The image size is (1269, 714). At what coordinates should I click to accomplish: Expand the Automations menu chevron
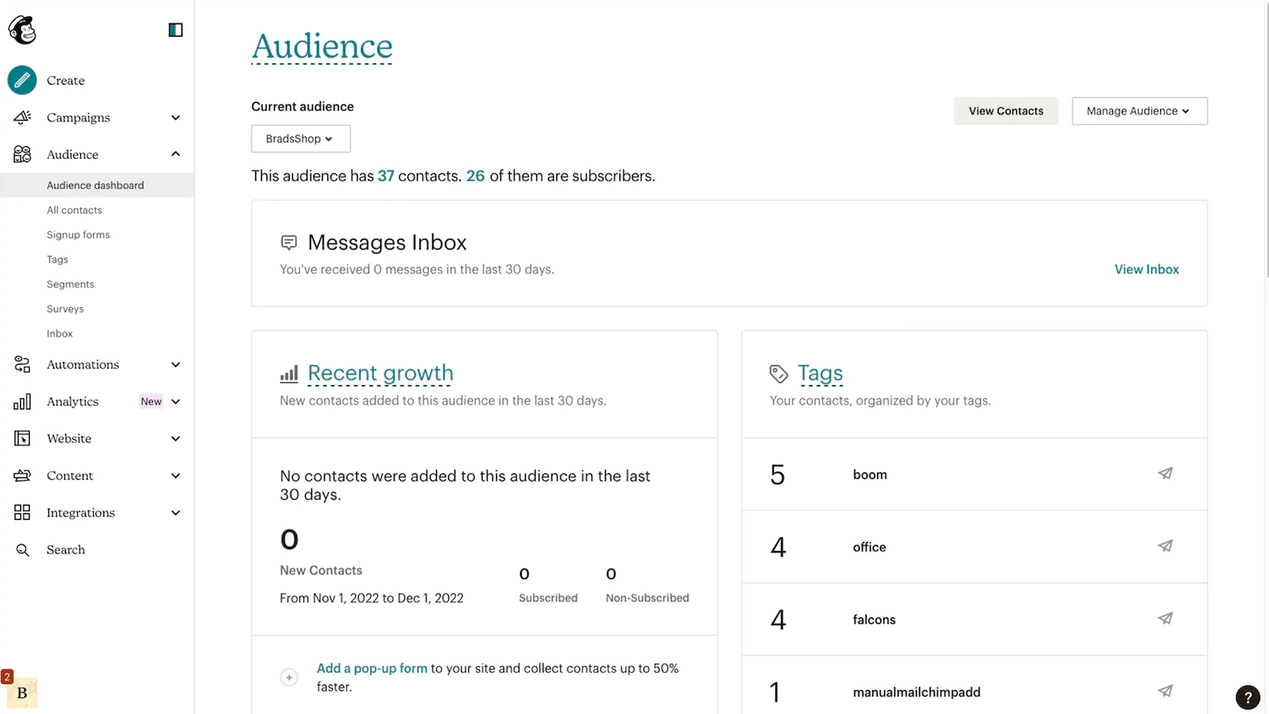[175, 364]
